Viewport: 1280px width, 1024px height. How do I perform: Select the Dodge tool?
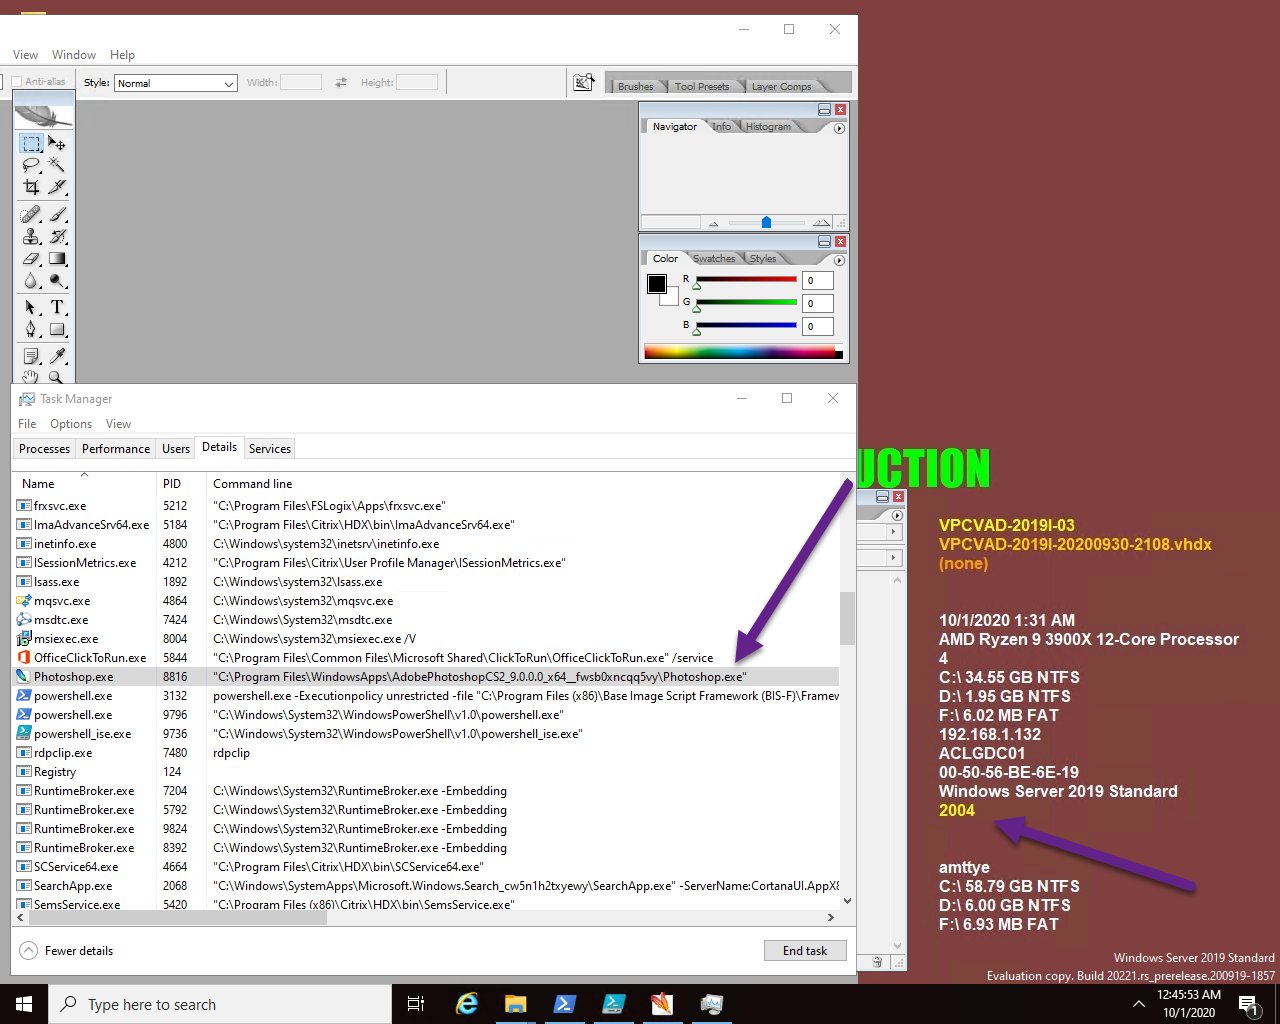point(57,280)
